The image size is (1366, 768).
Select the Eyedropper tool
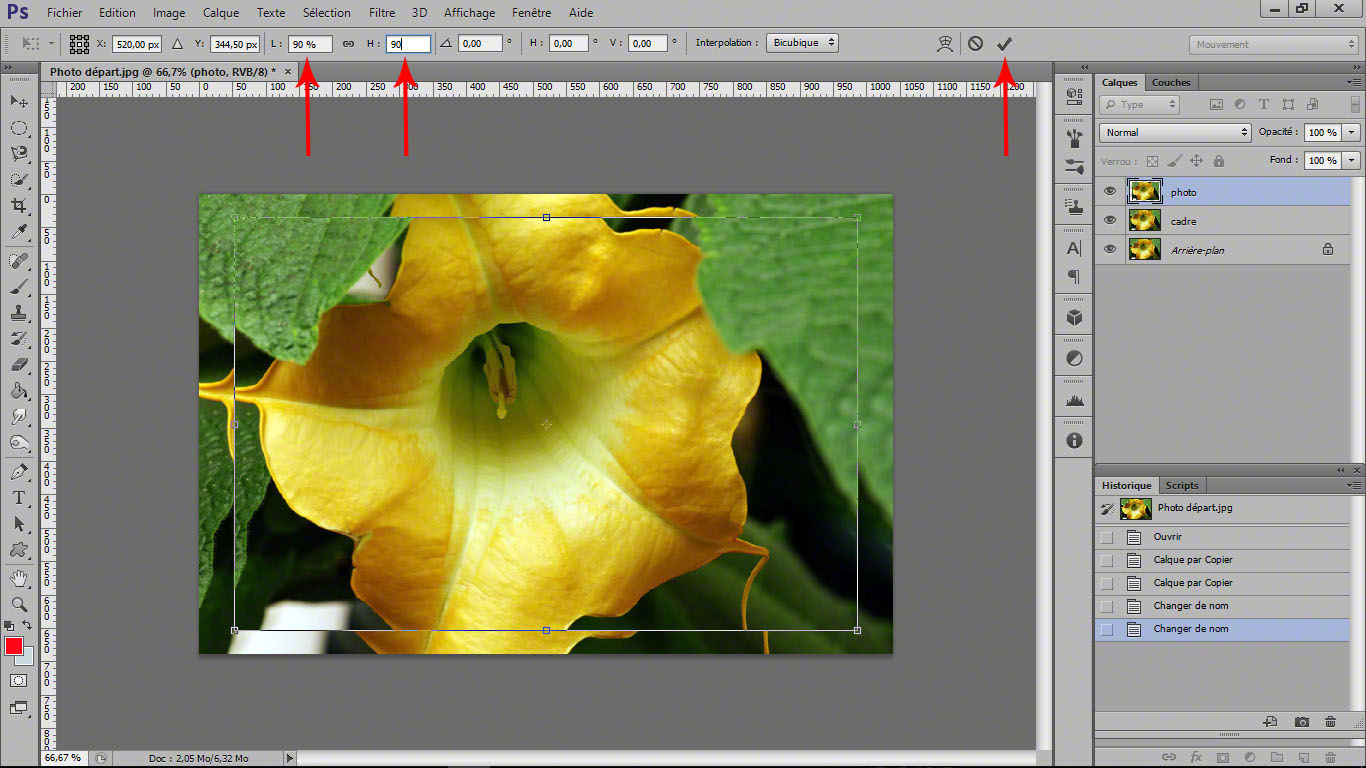(x=19, y=232)
